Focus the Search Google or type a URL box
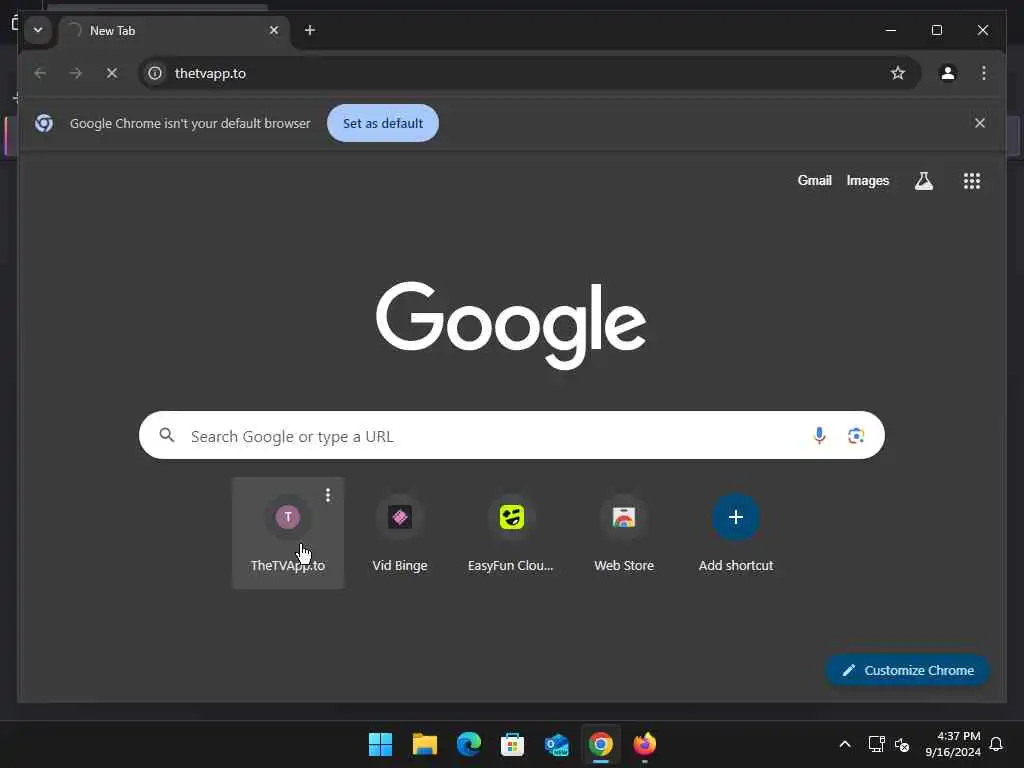 tap(511, 436)
